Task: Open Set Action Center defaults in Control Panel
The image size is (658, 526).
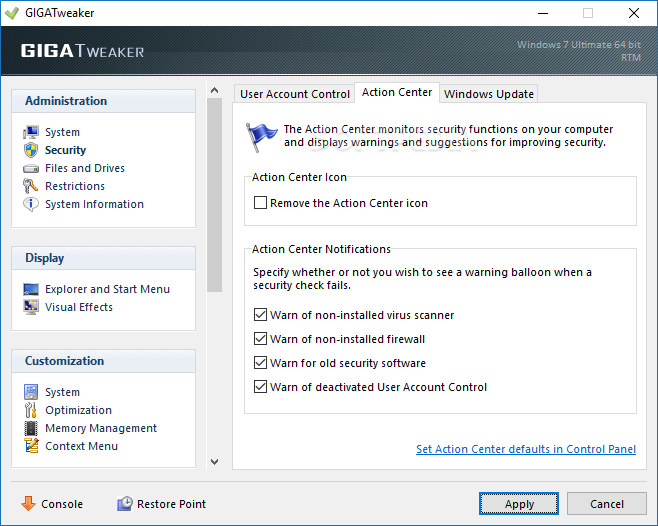Action: pos(526,449)
